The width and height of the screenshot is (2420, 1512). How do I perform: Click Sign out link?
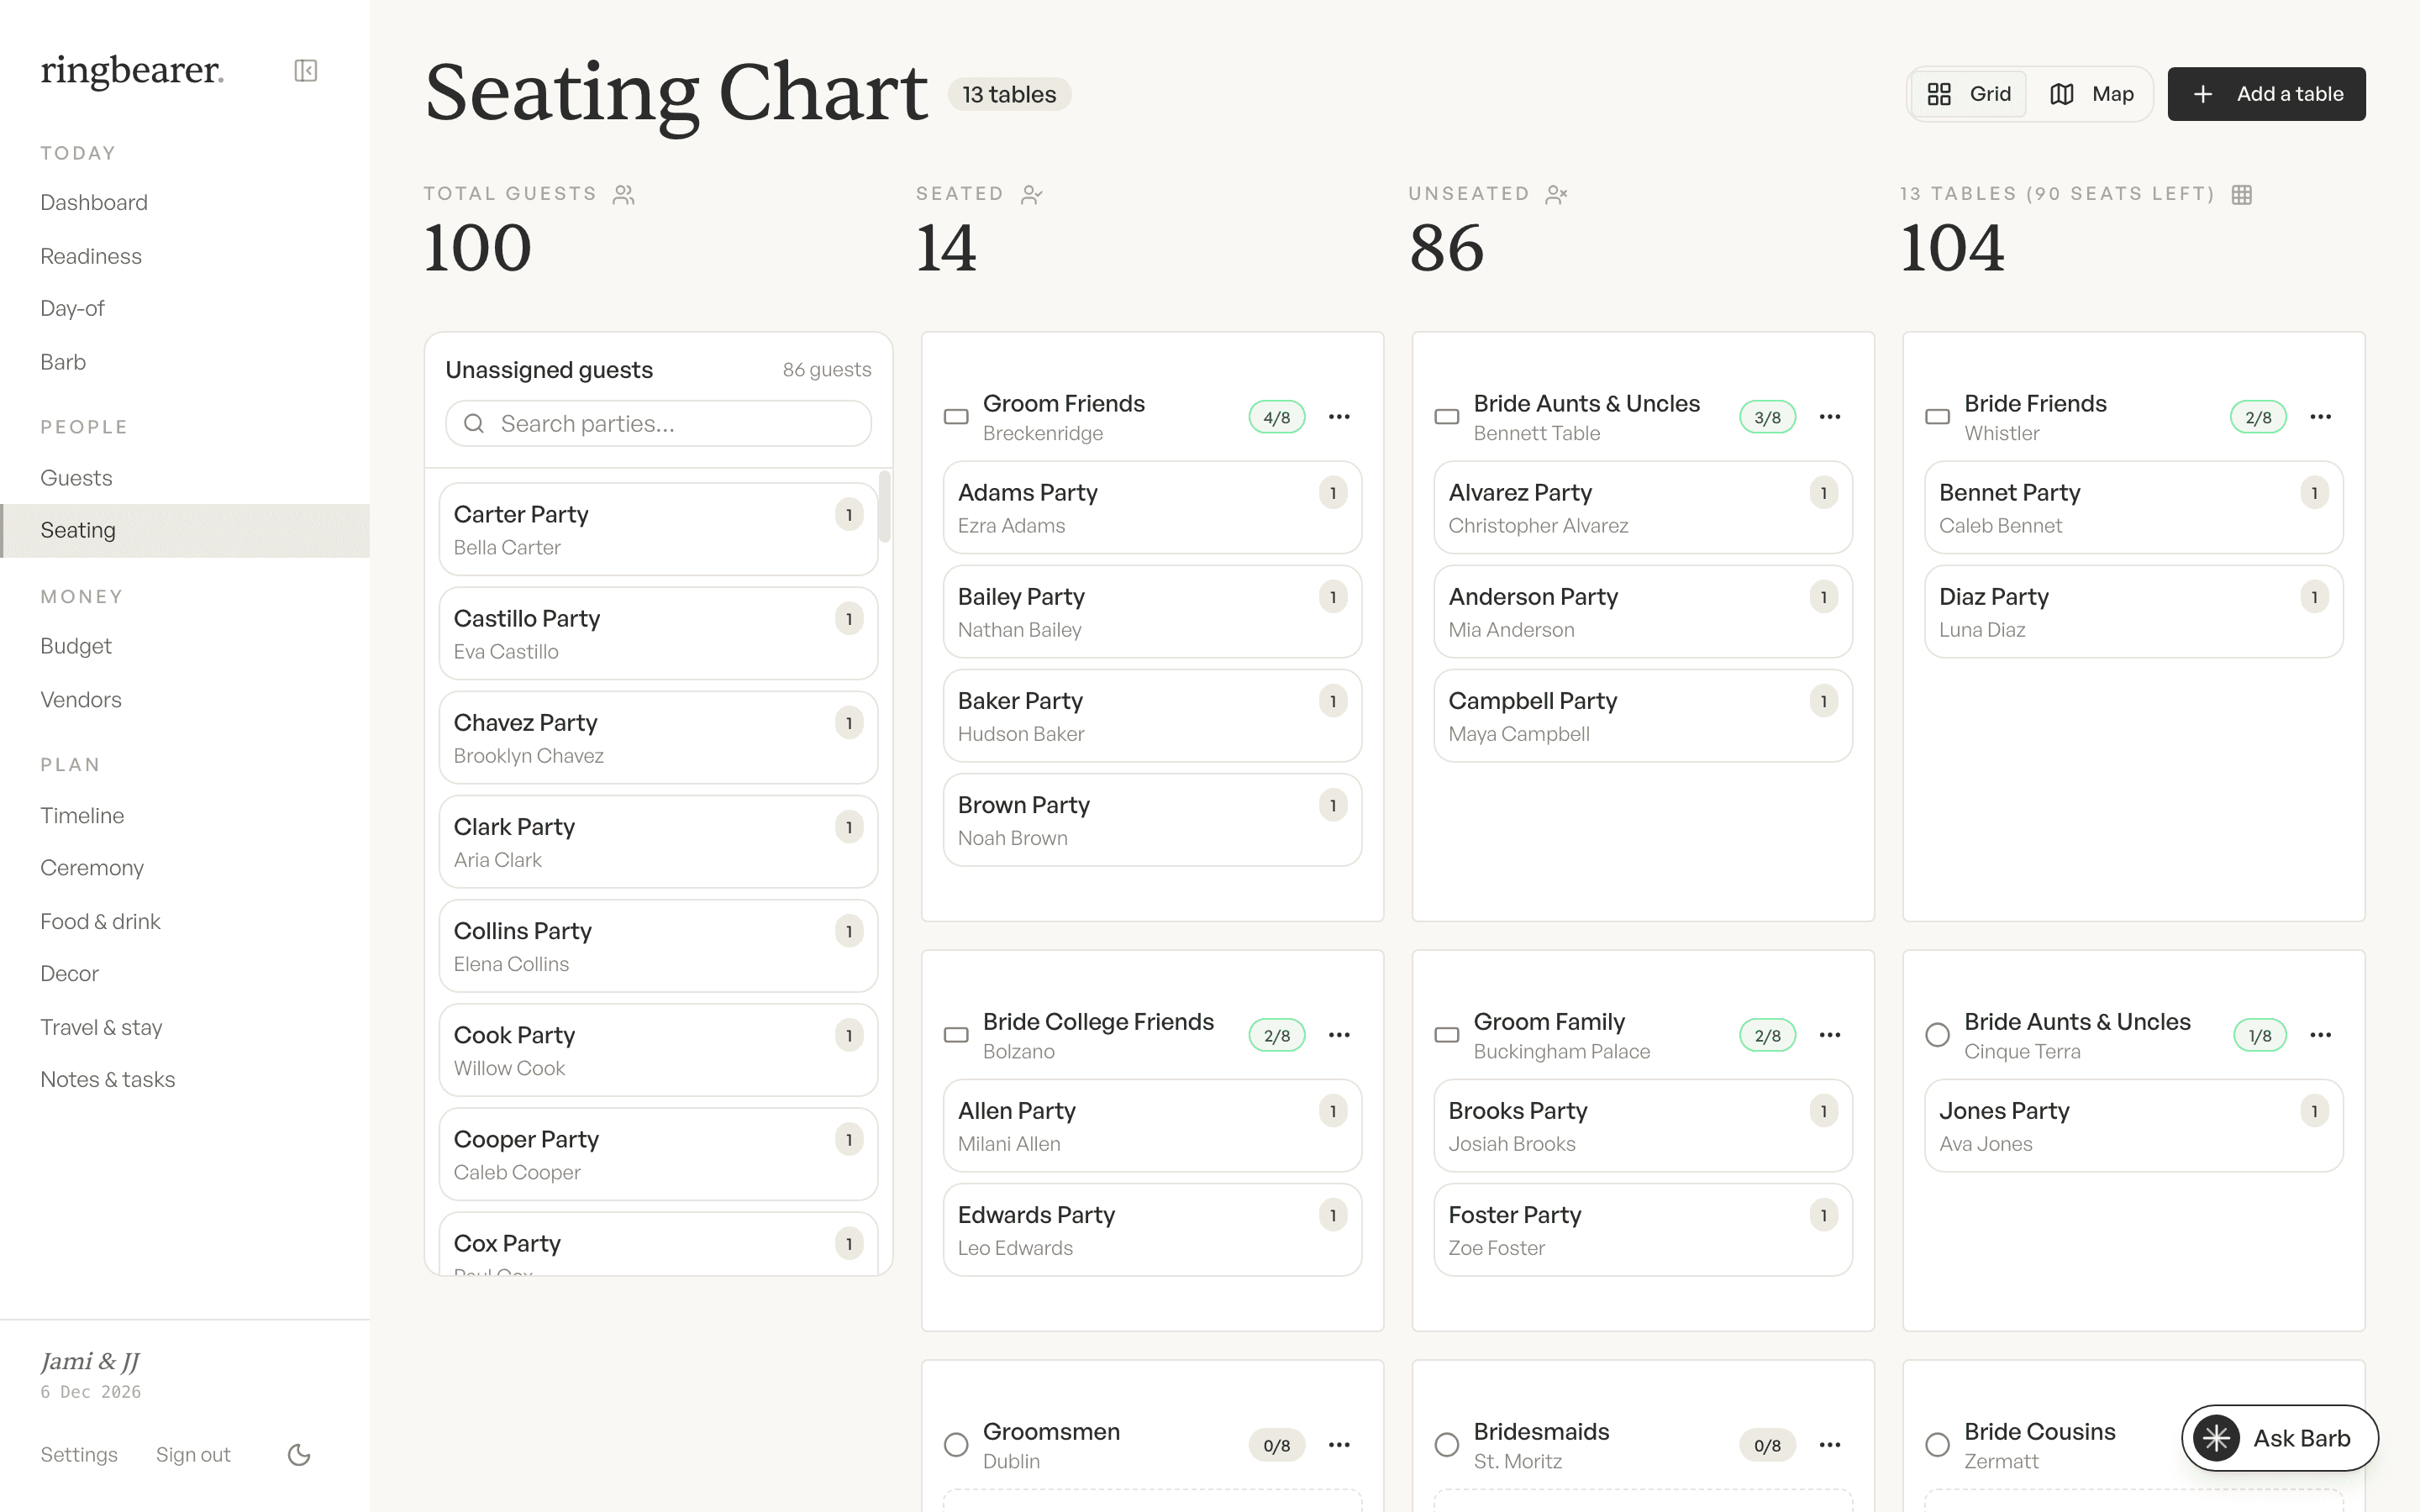click(193, 1455)
